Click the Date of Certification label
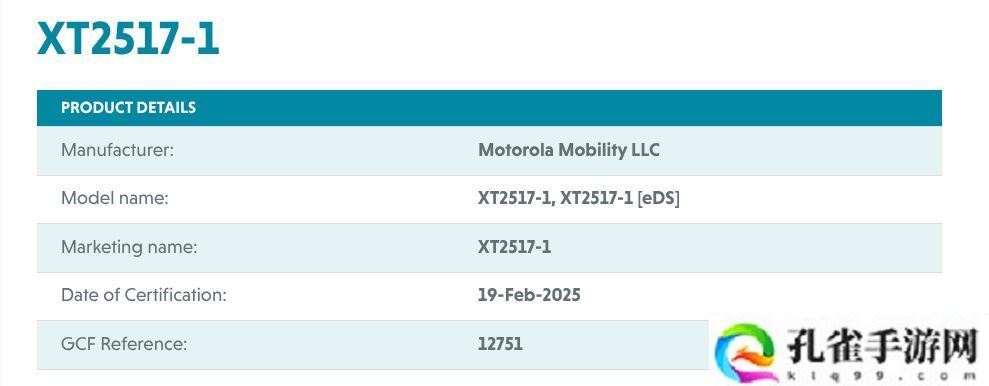This screenshot has width=989, height=386. [143, 295]
